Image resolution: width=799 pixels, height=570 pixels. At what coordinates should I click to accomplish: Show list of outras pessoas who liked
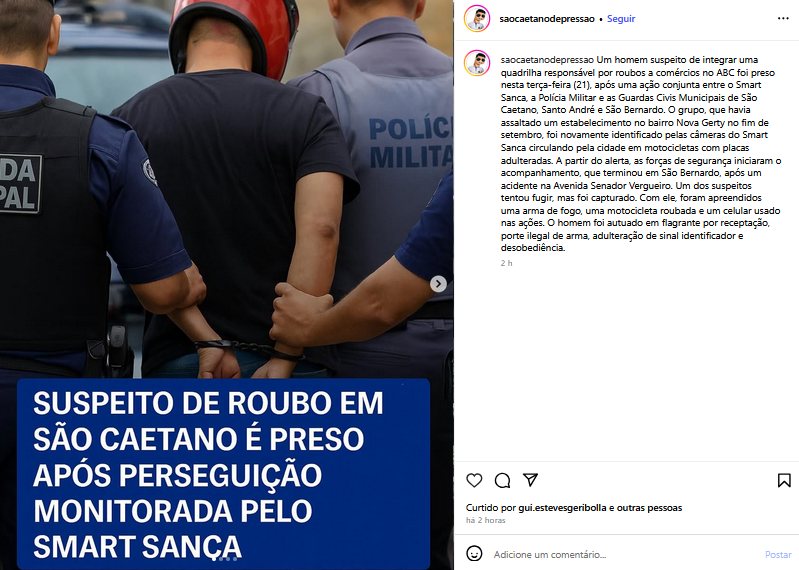pyautogui.click(x=649, y=507)
